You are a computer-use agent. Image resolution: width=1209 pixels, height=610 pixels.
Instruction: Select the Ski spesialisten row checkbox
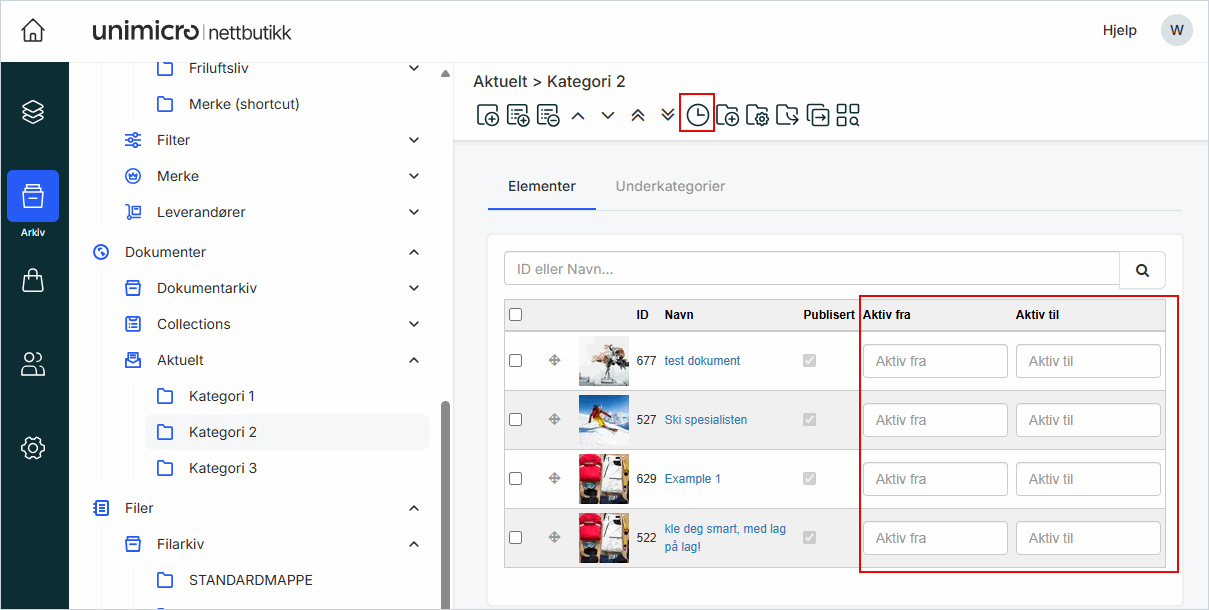pos(515,420)
